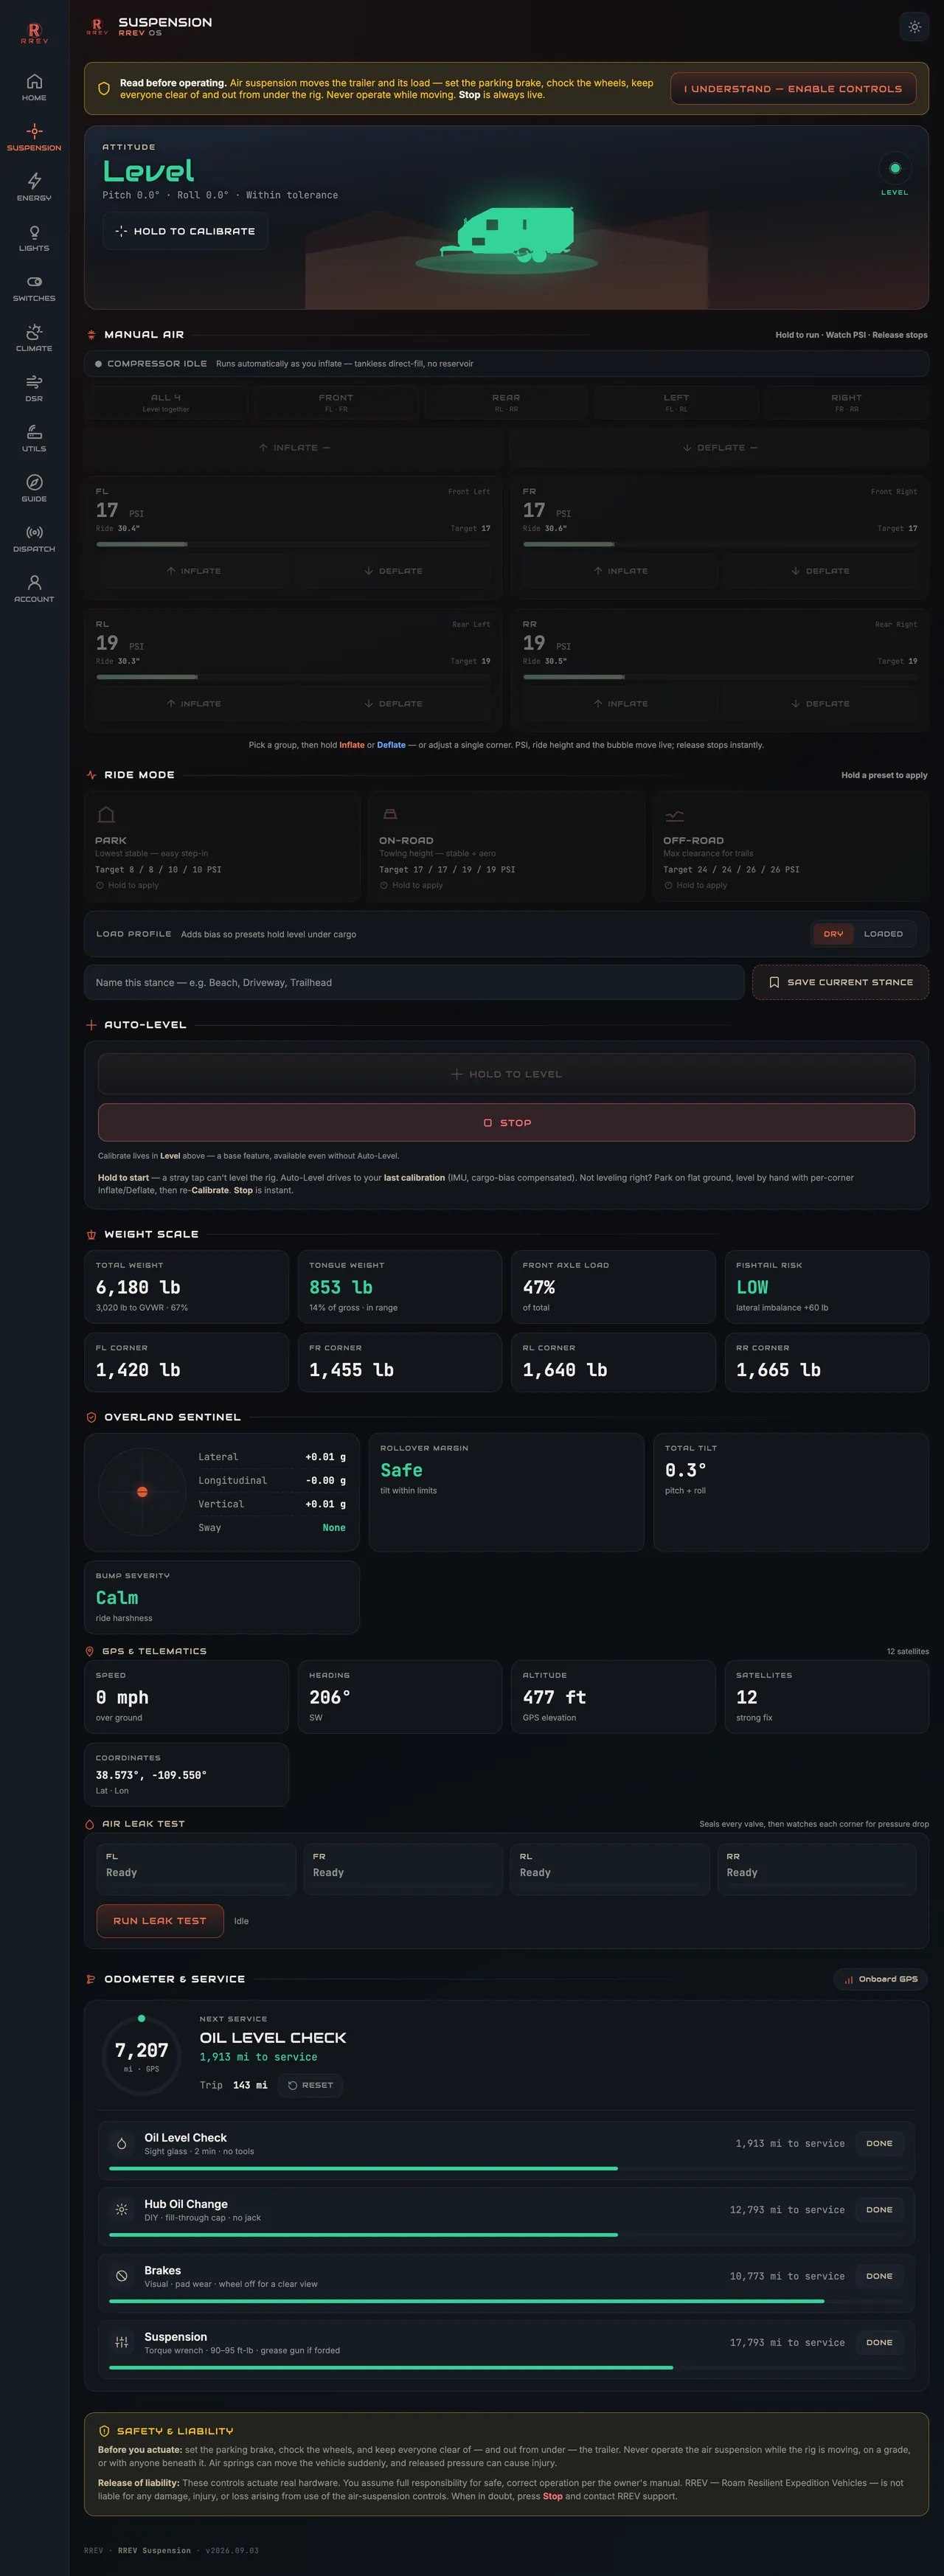
Task: Click the Brakes service progress bar
Action: coord(506,2301)
